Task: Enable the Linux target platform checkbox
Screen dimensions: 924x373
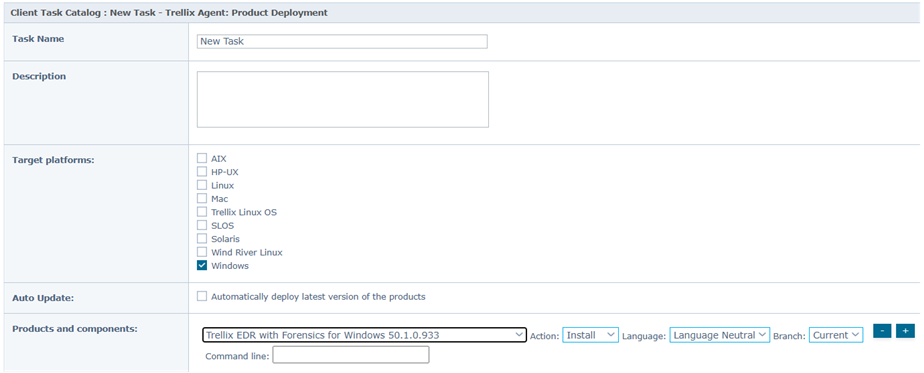Action: pyautogui.click(x=202, y=185)
